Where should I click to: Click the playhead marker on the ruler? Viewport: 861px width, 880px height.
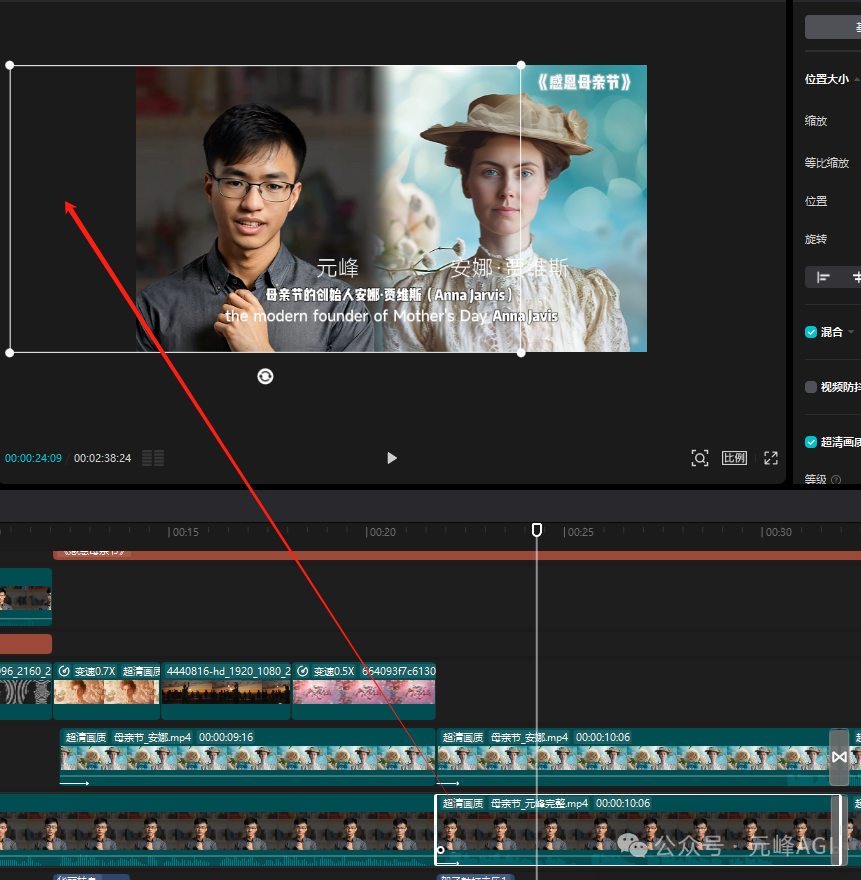click(537, 529)
